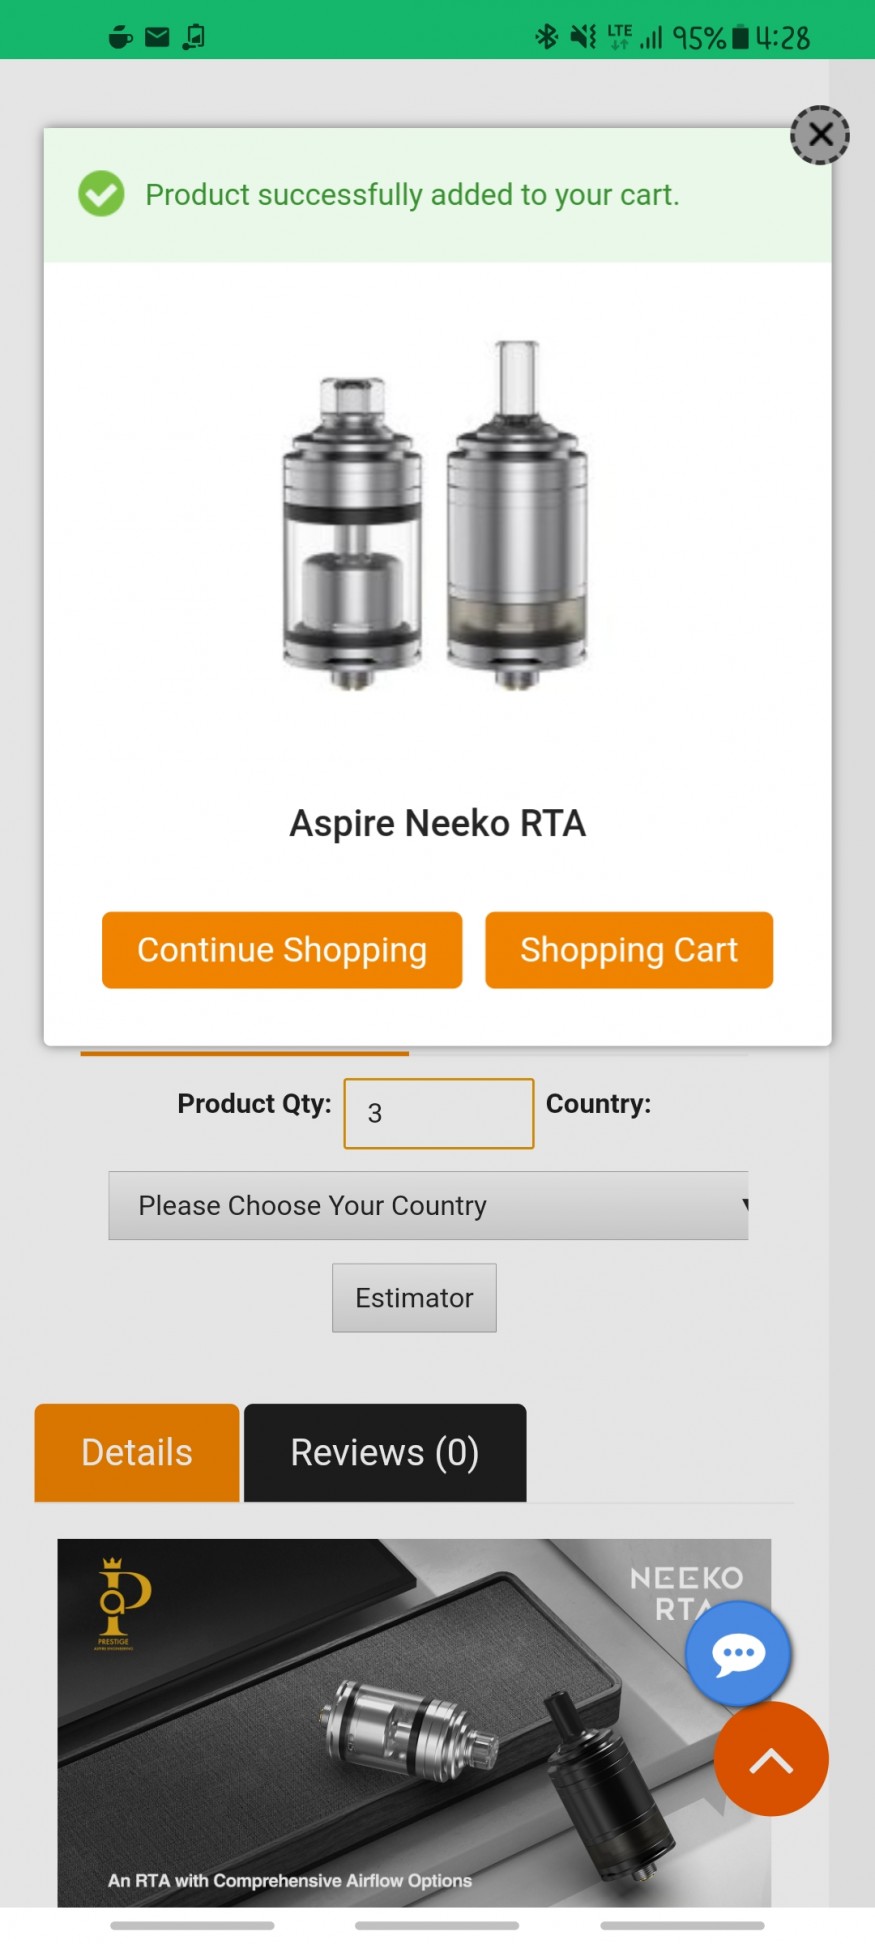Screen dimensions: 875x1944
Task: Click the Estimator button
Action: (x=414, y=1298)
